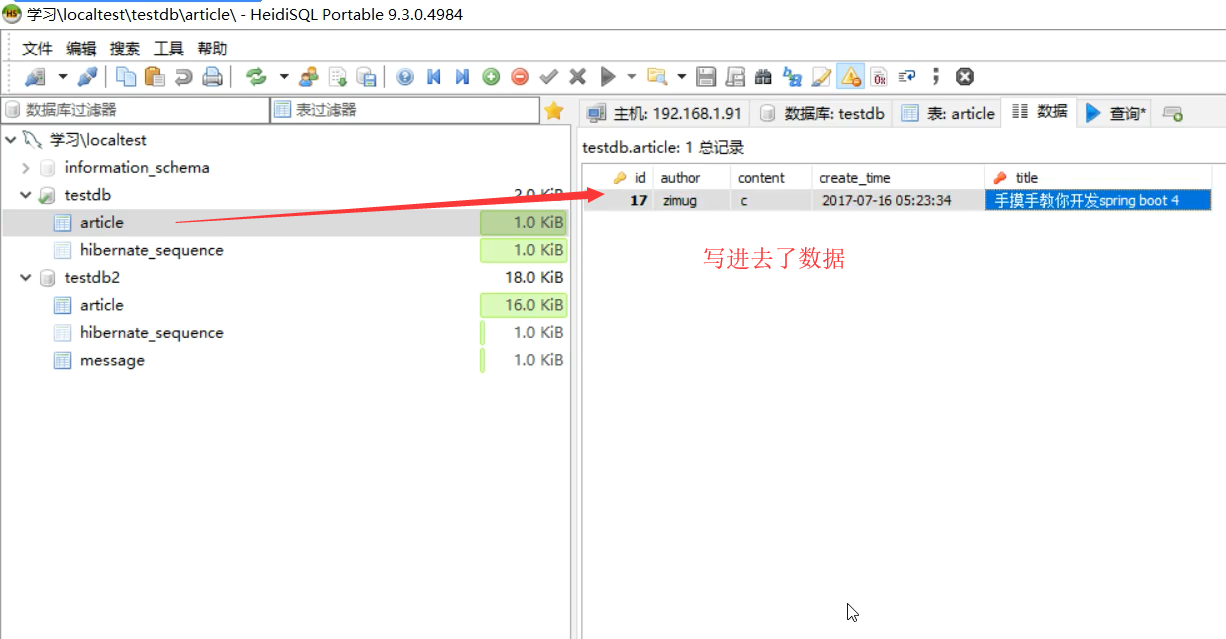Select the information_schema database
Screen dimensions: 1226x639
[137, 168]
